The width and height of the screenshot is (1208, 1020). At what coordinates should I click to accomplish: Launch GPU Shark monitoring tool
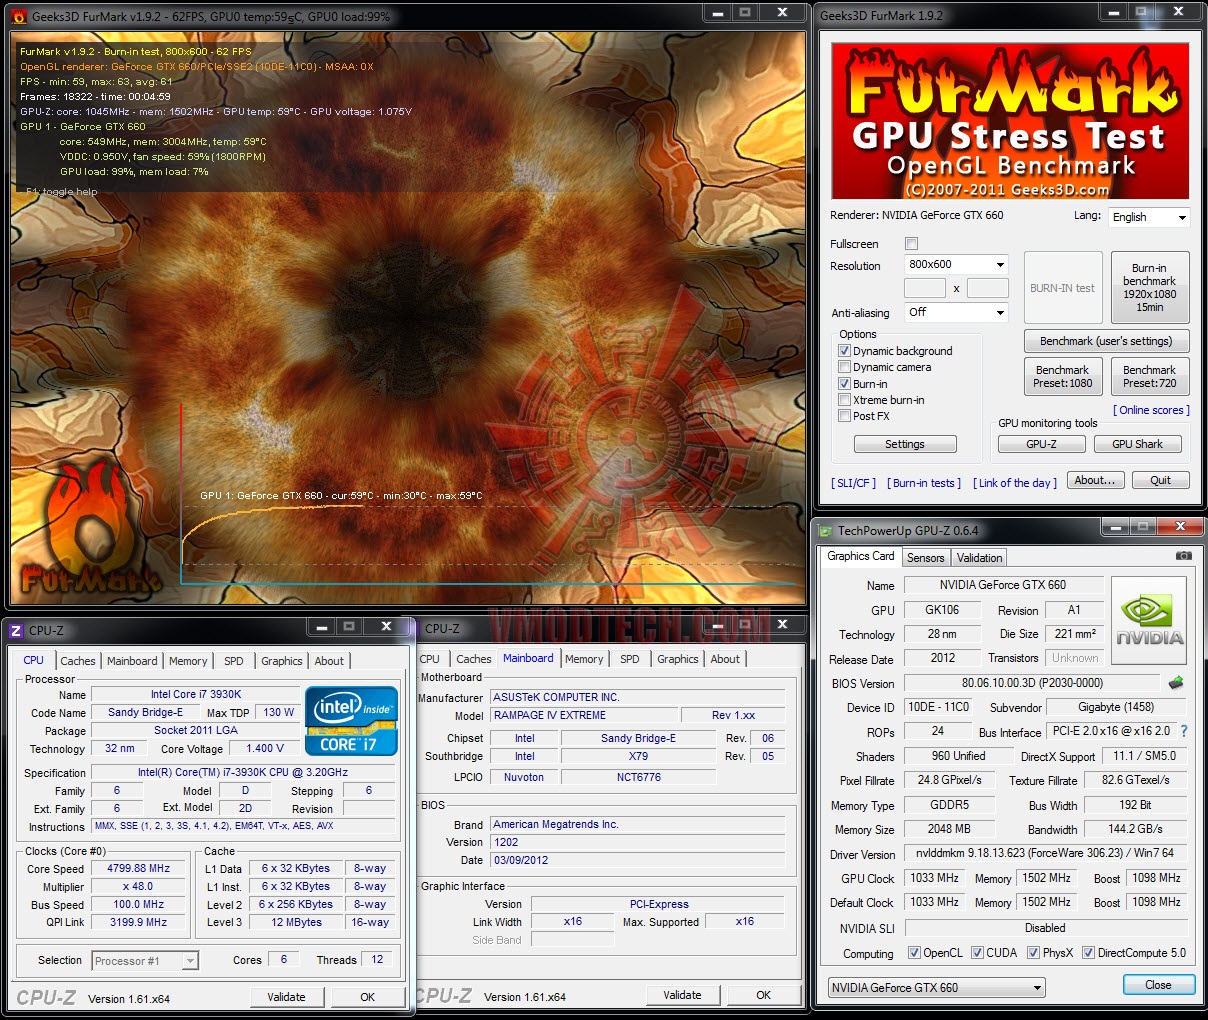tap(1137, 444)
